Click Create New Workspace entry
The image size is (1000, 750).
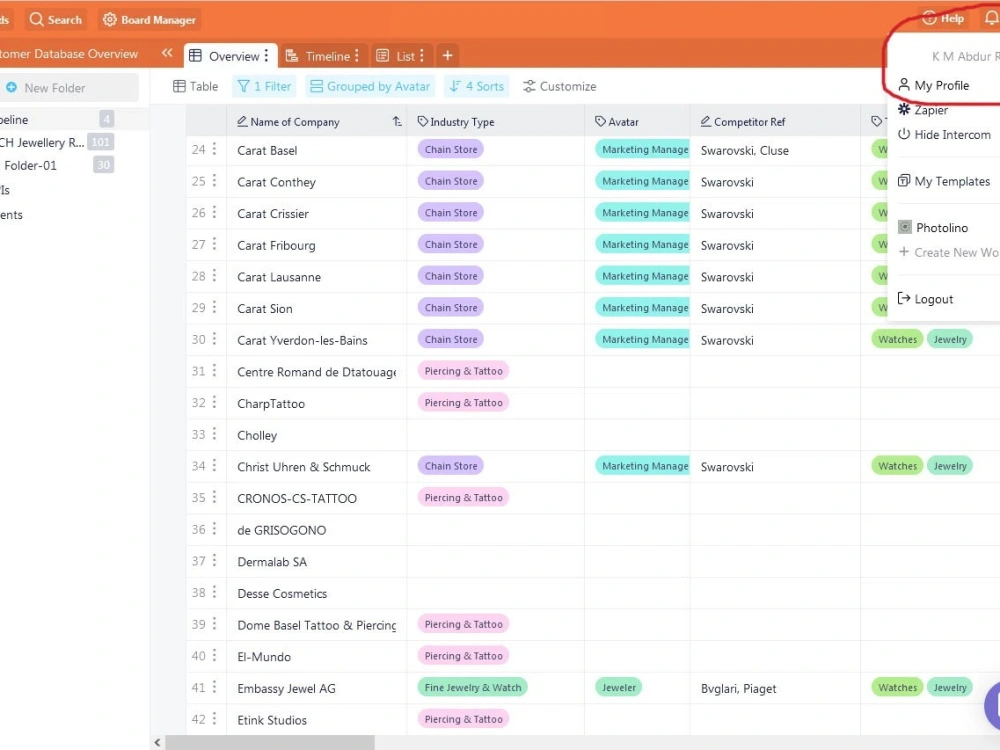click(947, 253)
